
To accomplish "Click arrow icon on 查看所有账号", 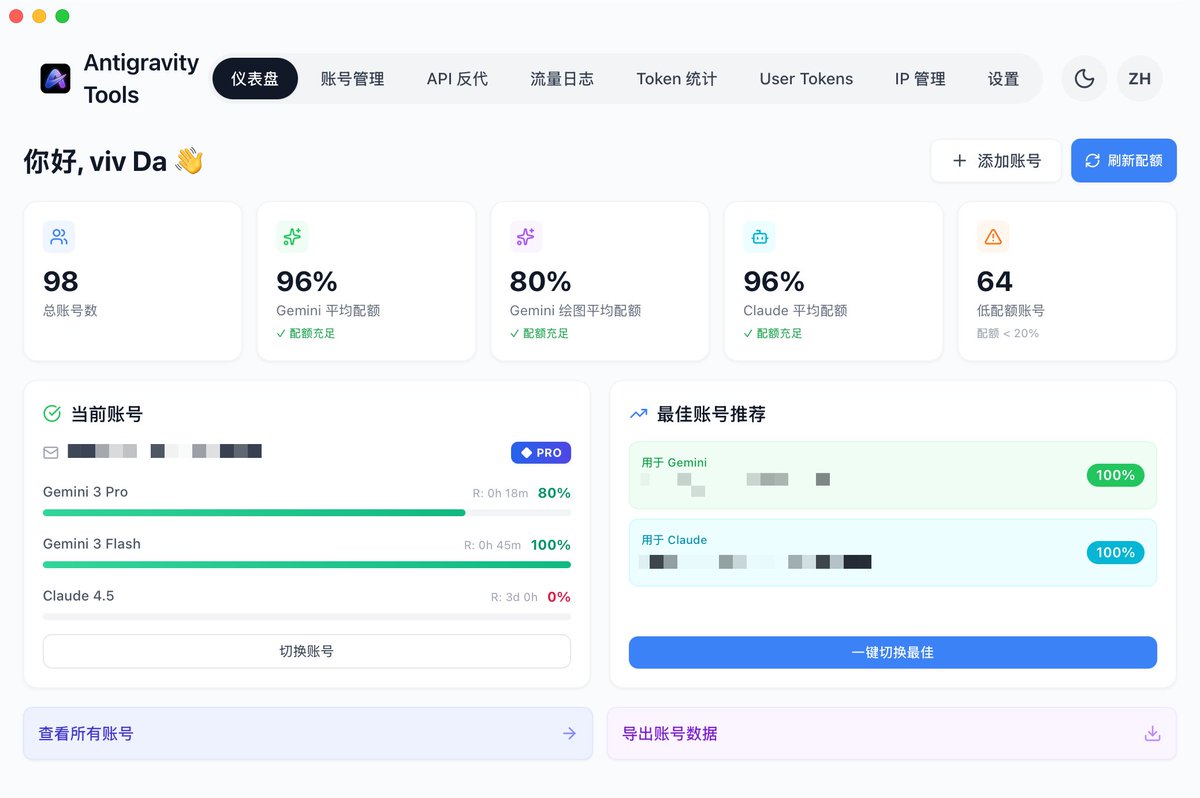I will coord(569,733).
